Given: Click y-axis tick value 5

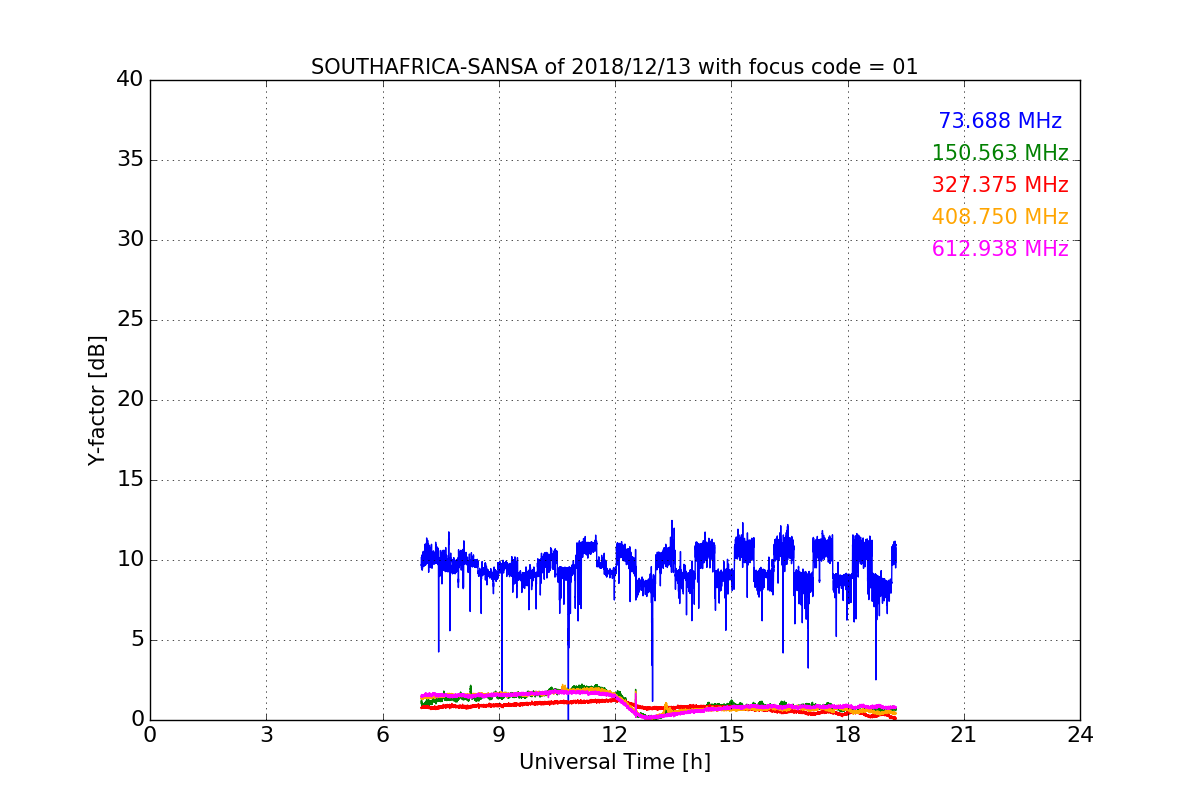Looking at the screenshot, I should click(x=136, y=640).
